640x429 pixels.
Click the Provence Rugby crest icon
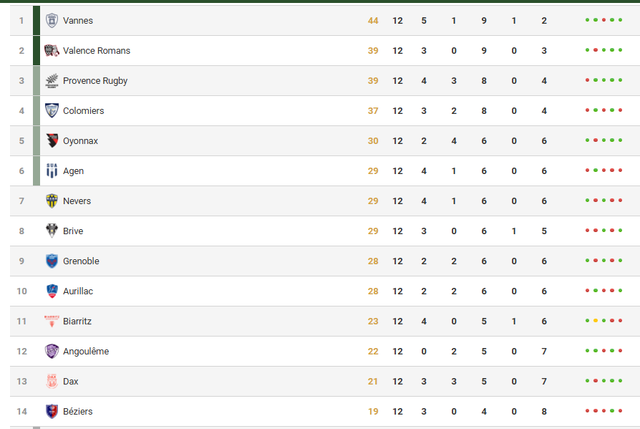click(x=52, y=81)
